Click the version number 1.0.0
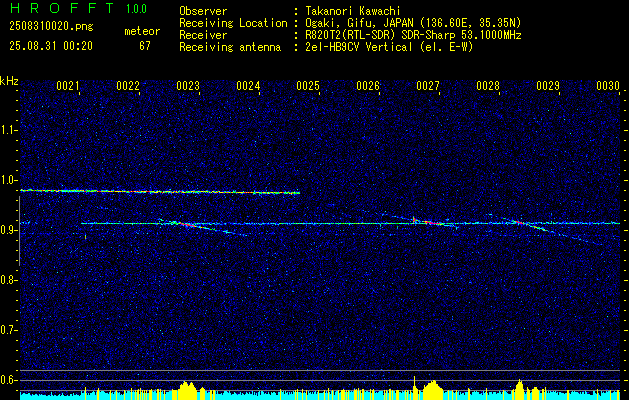This screenshot has width=629, height=400. point(136,8)
